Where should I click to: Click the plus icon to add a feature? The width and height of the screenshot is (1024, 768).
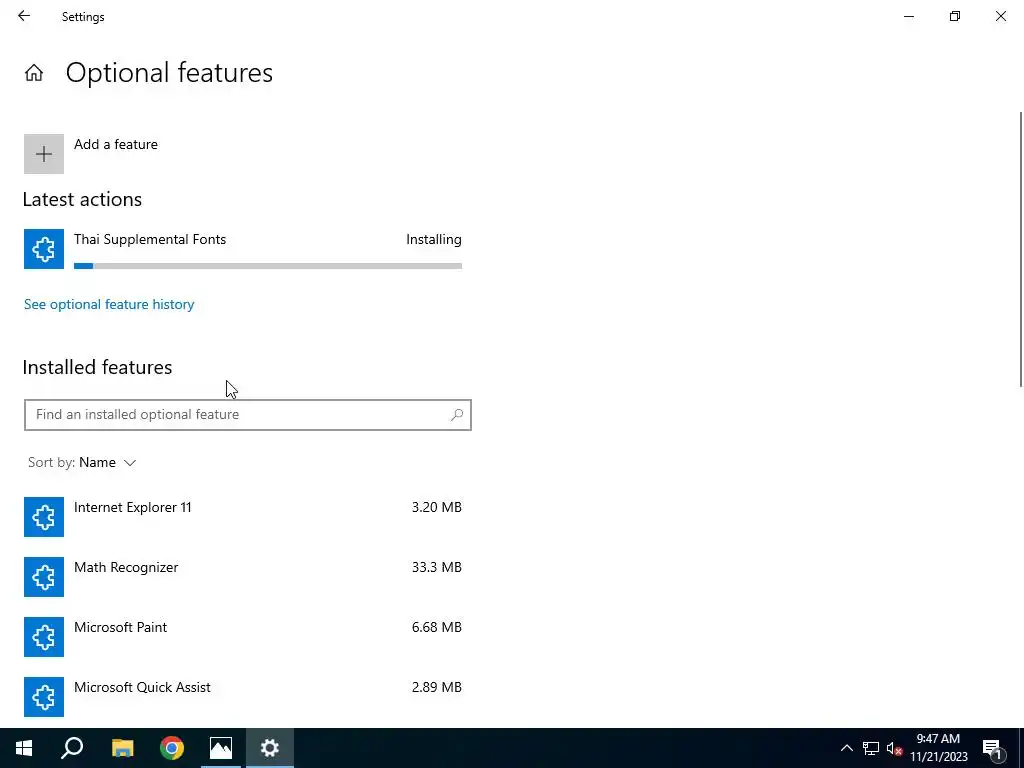pyautogui.click(x=44, y=154)
